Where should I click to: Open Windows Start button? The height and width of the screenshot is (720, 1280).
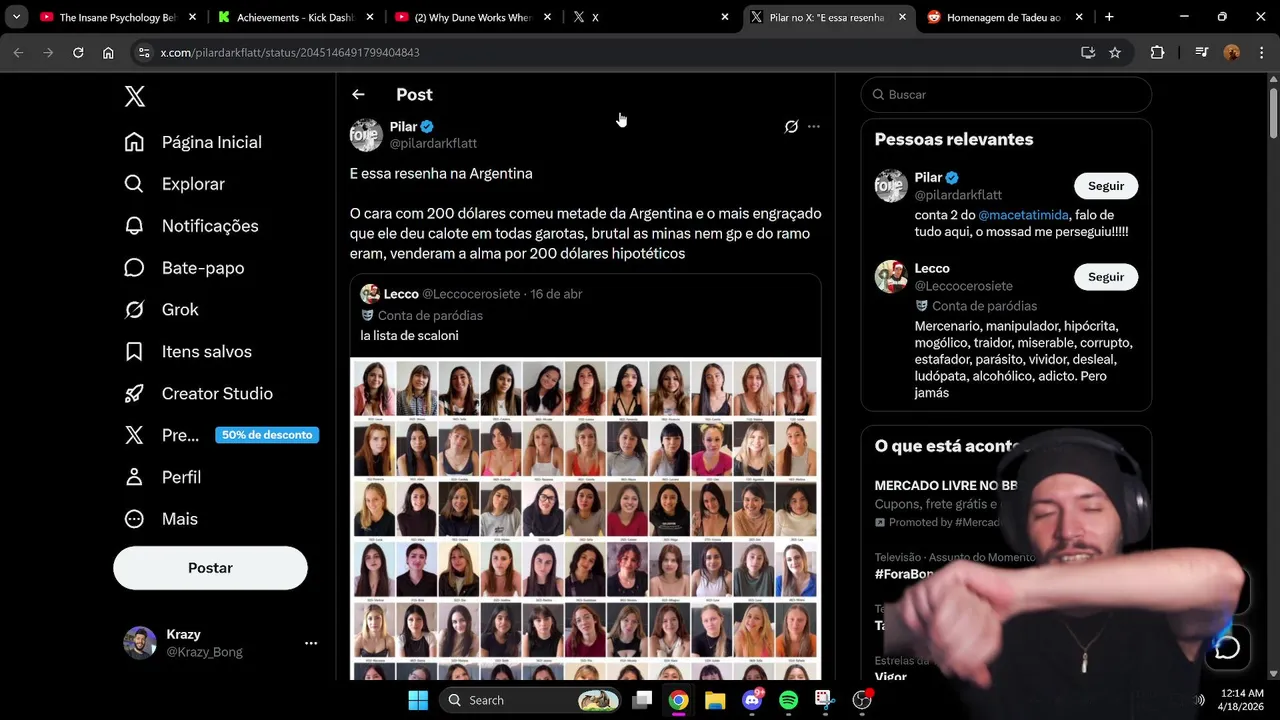pos(418,700)
